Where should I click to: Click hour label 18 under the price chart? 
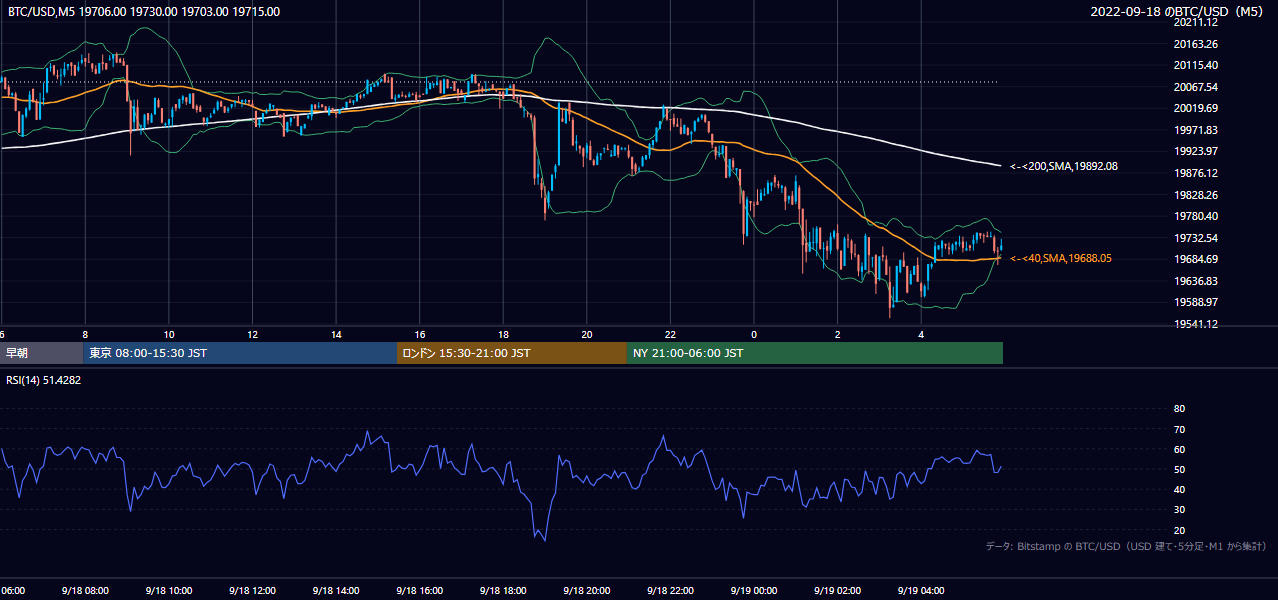pos(503,335)
